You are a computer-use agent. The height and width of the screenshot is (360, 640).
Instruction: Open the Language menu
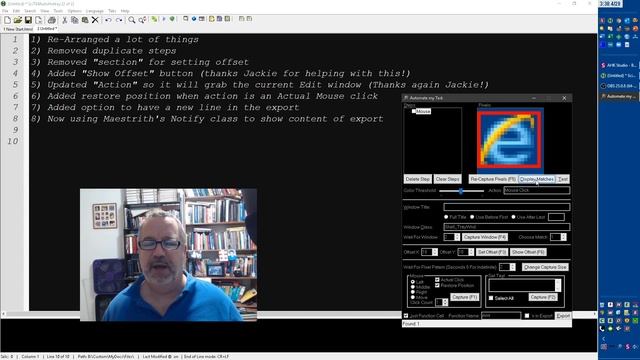94,11
